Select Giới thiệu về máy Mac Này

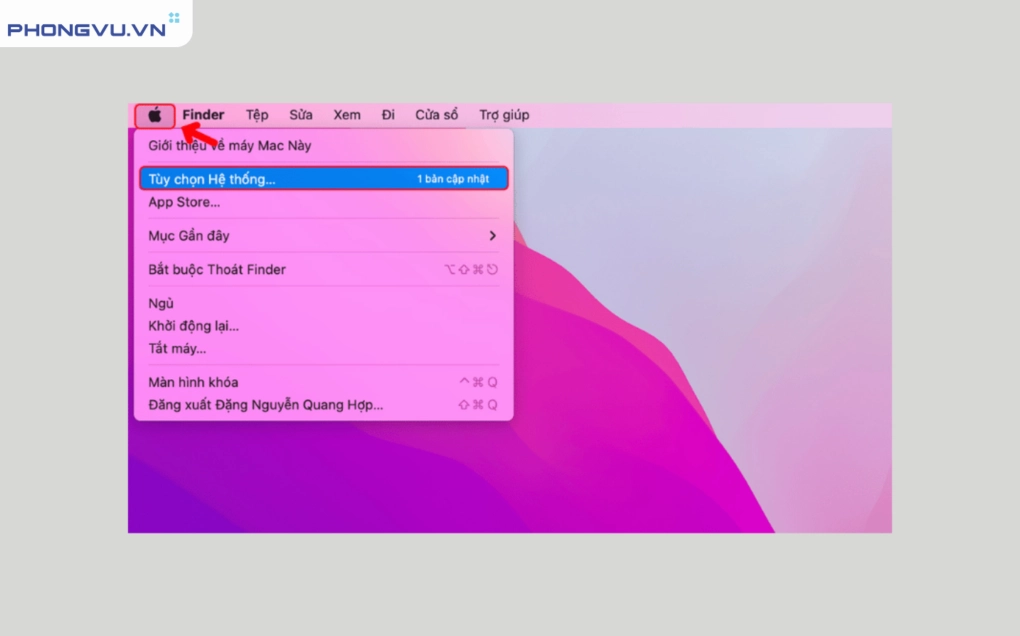pyautogui.click(x=230, y=146)
